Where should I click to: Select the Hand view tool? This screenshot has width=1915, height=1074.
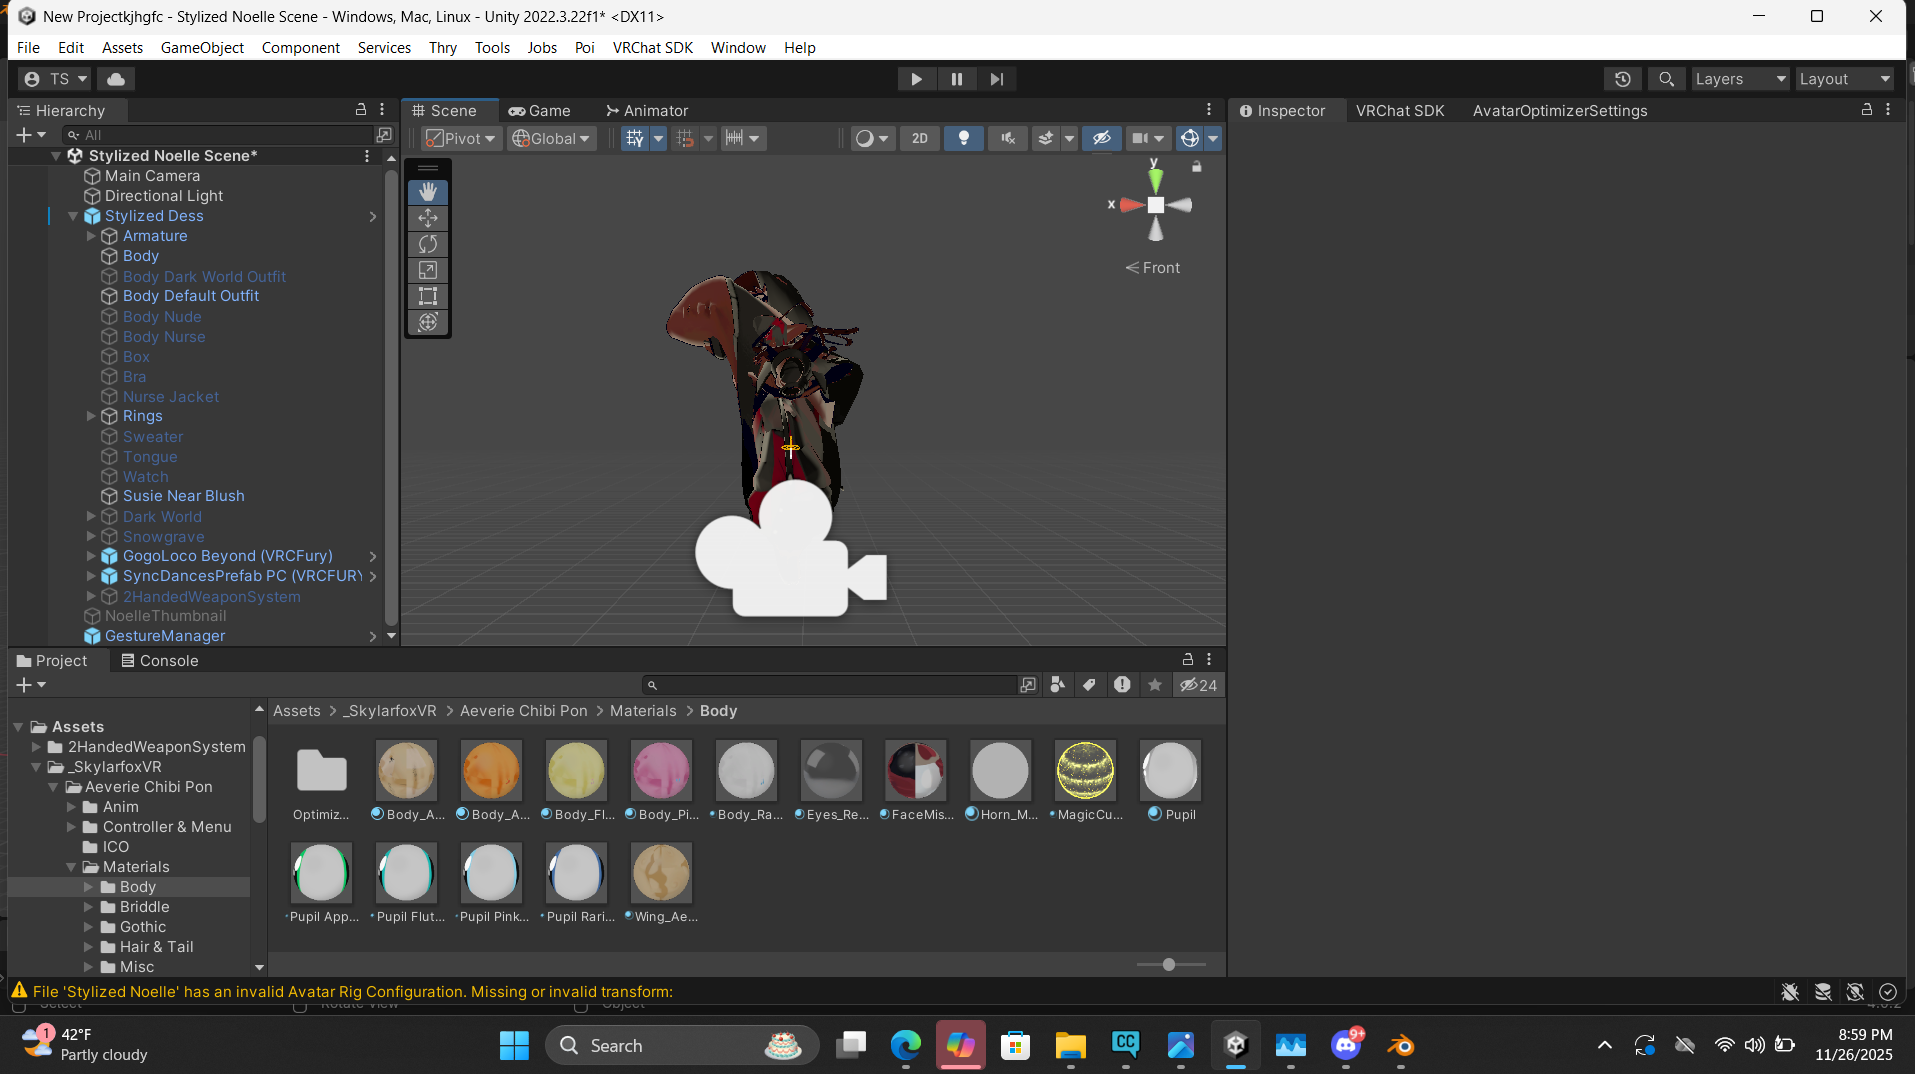pyautogui.click(x=428, y=191)
